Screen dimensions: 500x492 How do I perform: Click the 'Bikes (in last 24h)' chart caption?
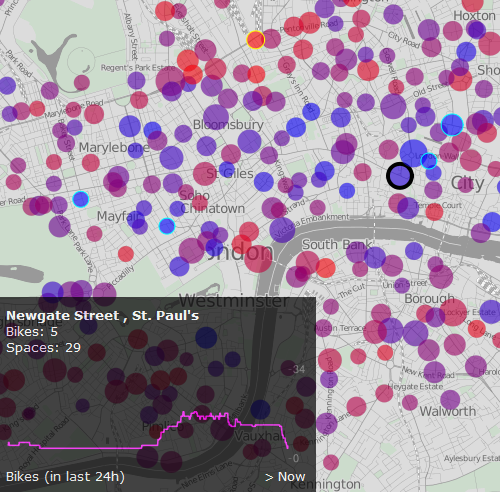65,477
